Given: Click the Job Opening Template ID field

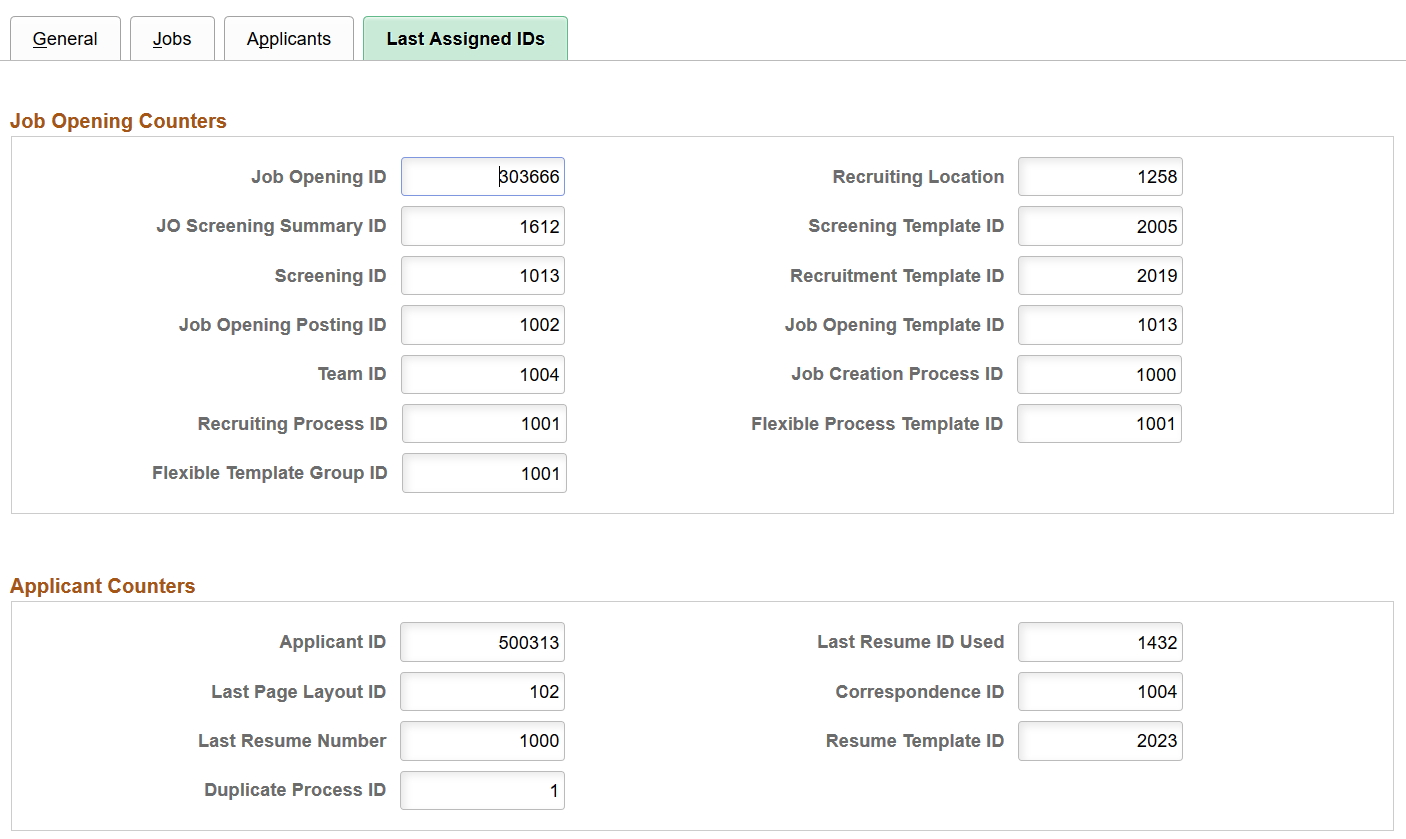Looking at the screenshot, I should pos(1100,325).
